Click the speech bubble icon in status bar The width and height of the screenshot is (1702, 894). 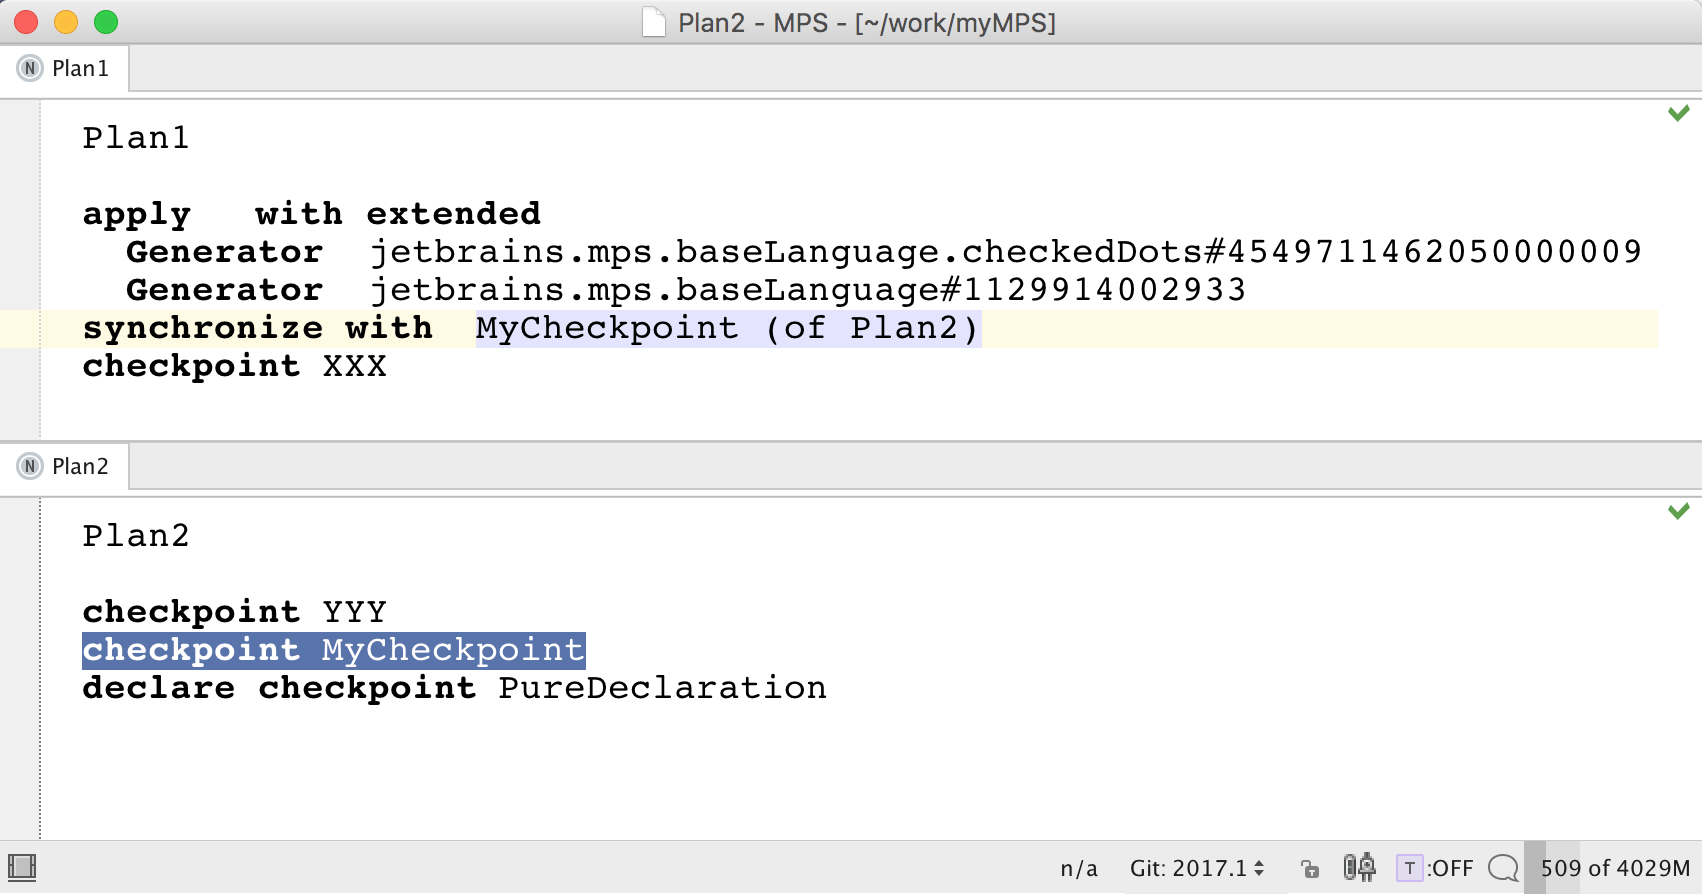click(x=1502, y=867)
